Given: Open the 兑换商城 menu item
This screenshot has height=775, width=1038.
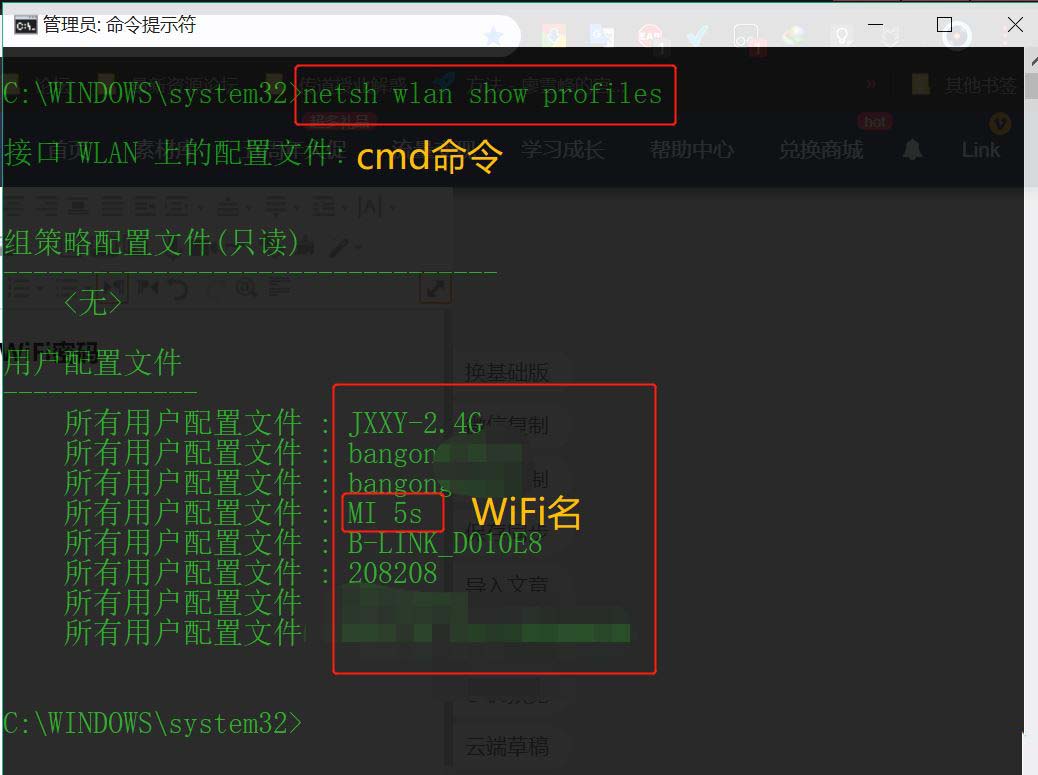Looking at the screenshot, I should (x=821, y=150).
